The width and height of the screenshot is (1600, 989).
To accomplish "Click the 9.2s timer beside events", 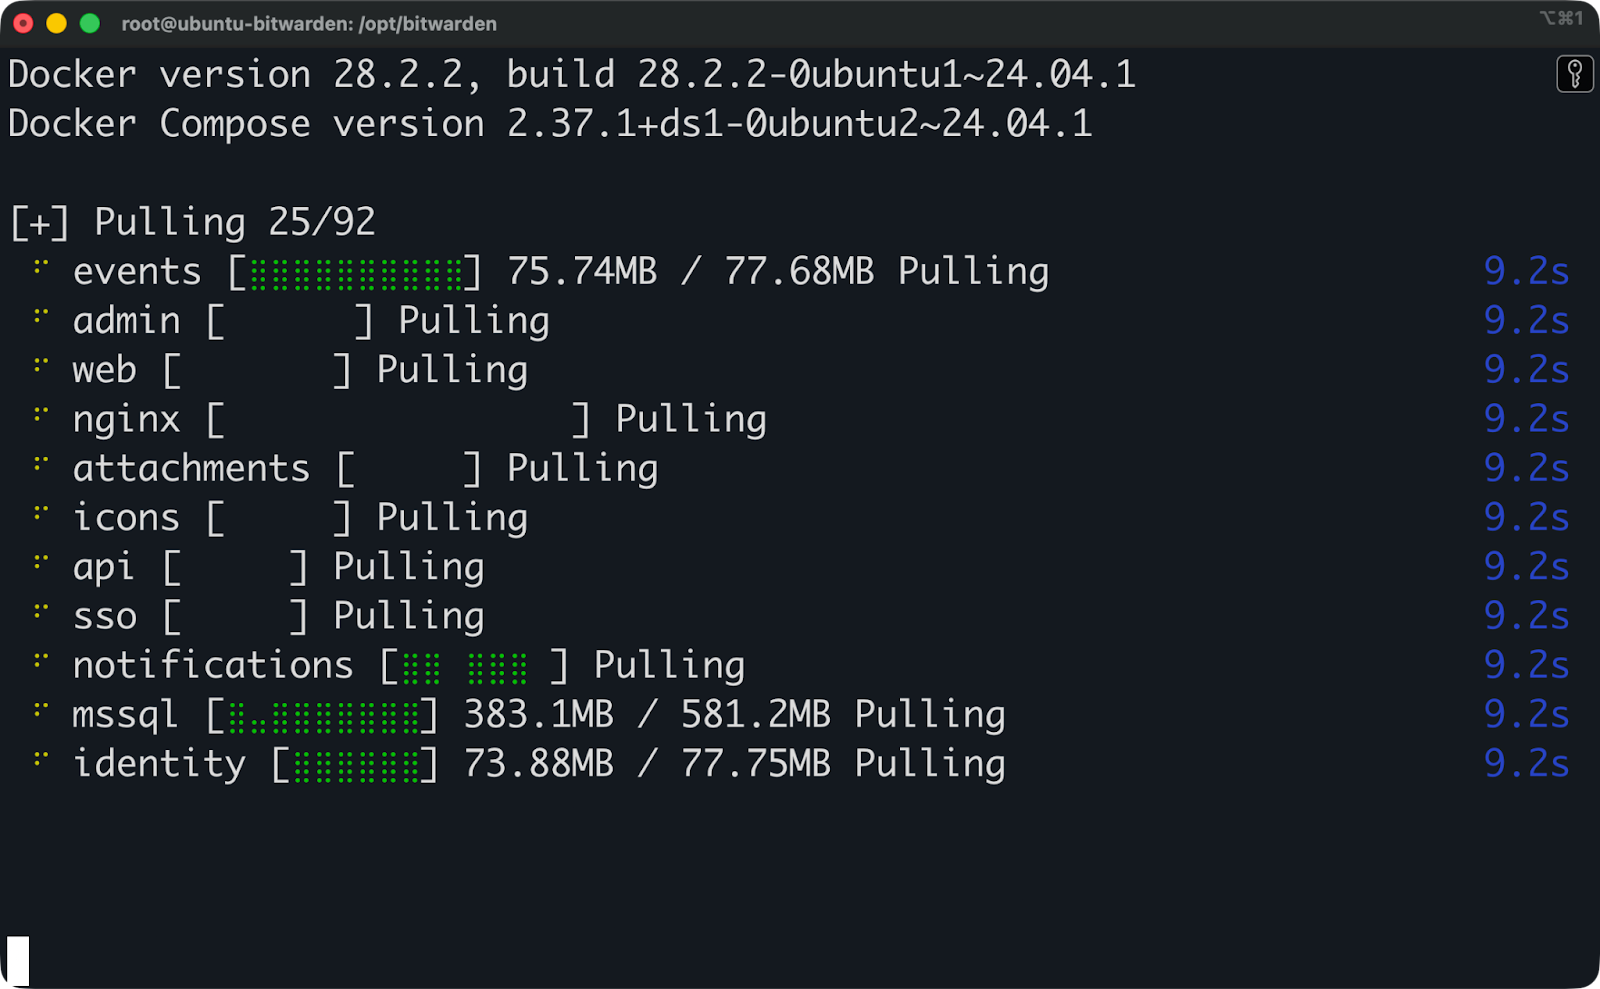I will click(1527, 270).
